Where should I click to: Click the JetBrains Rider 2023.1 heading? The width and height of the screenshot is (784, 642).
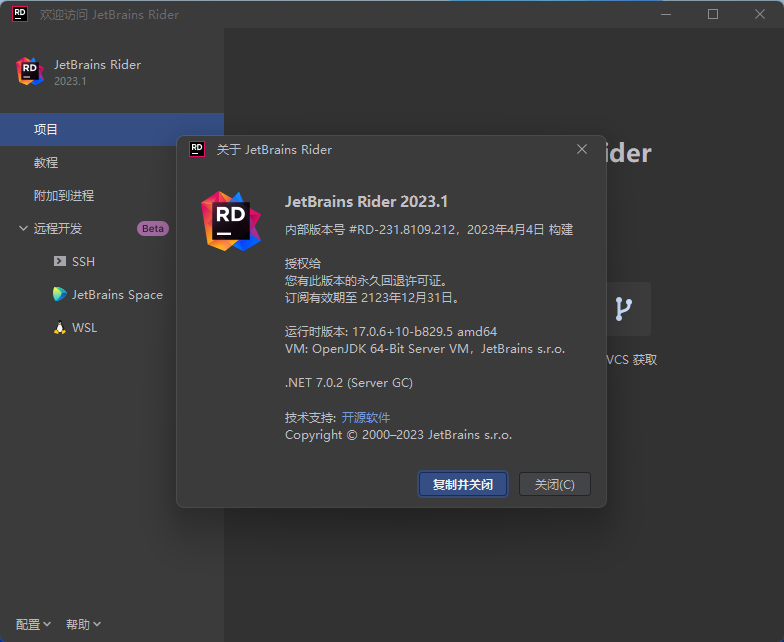(x=366, y=202)
